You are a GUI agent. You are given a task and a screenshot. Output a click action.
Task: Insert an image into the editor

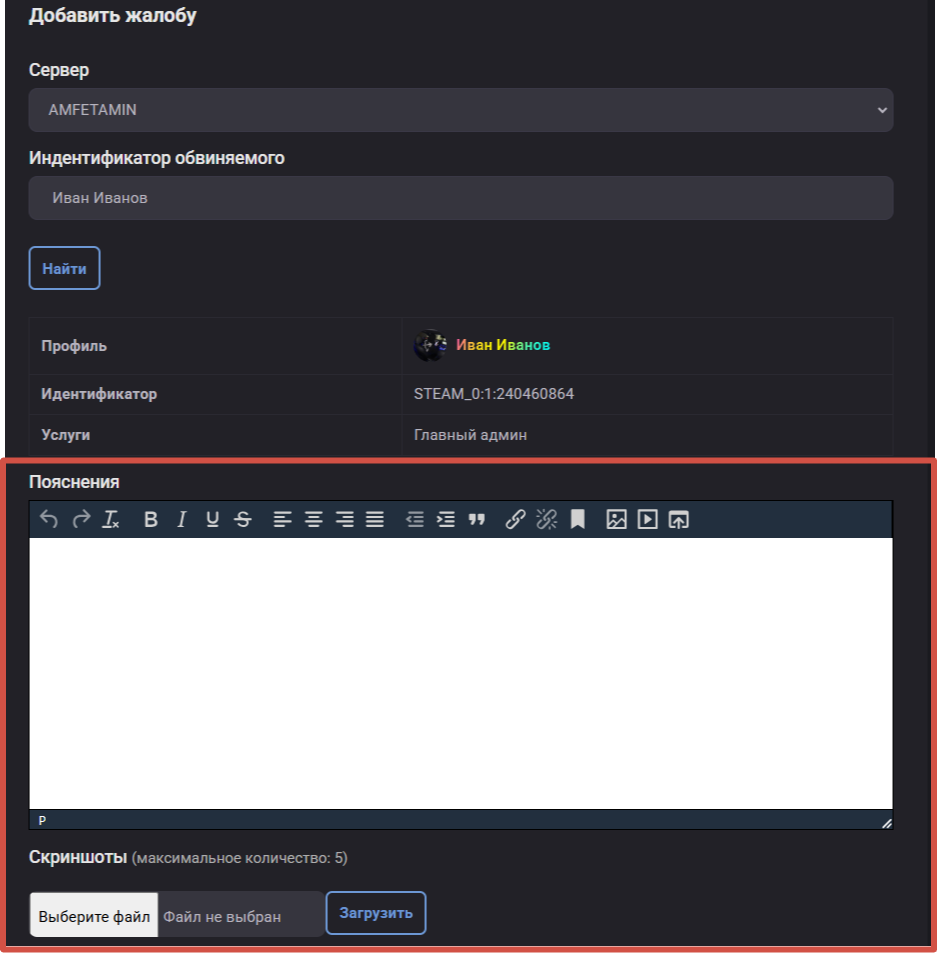(x=616, y=520)
